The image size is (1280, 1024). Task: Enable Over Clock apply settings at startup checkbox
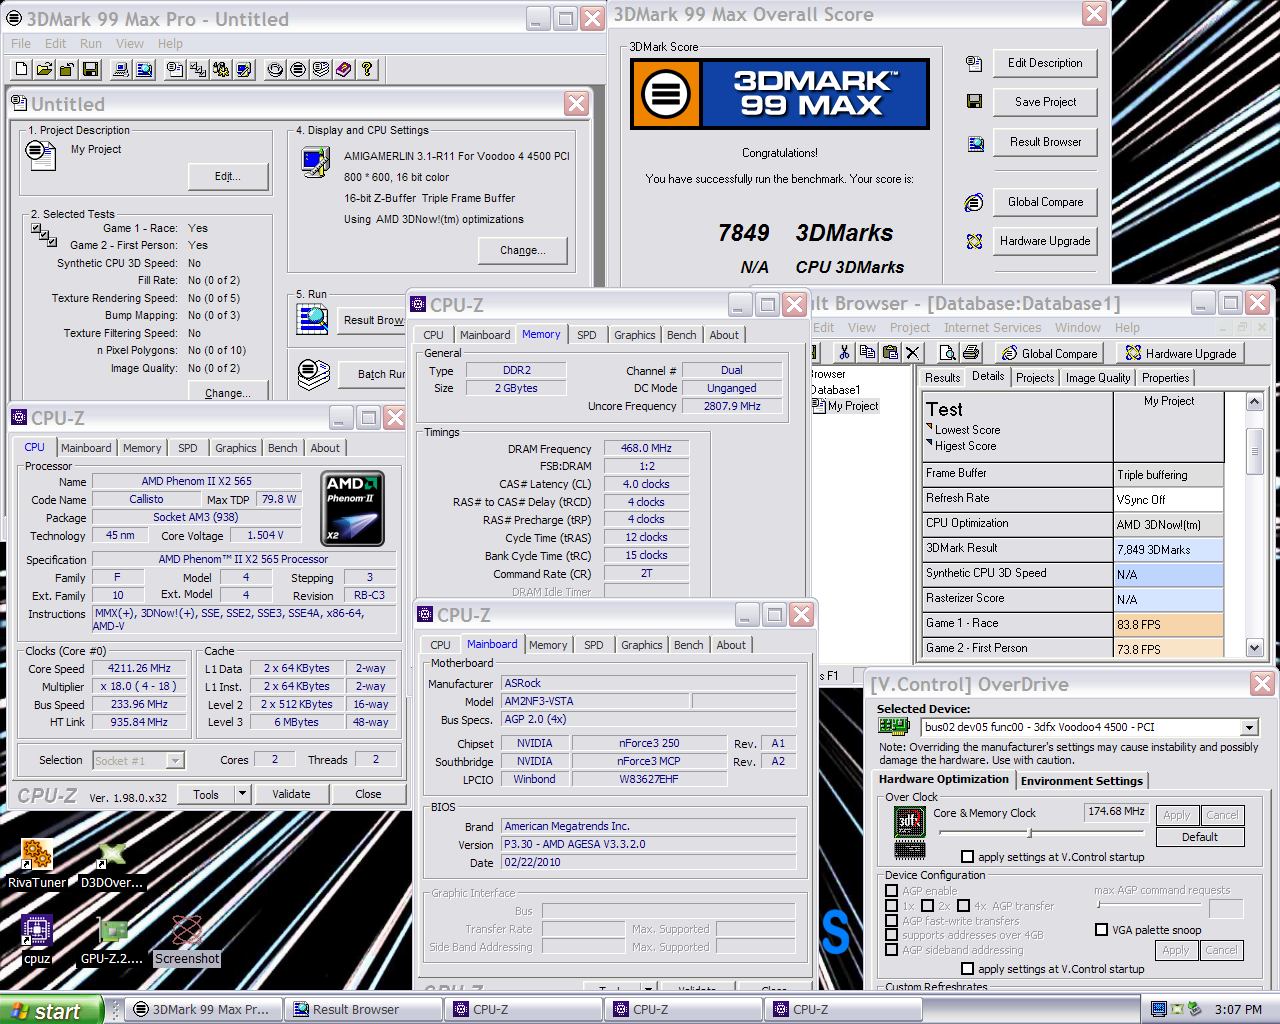pyautogui.click(x=967, y=857)
